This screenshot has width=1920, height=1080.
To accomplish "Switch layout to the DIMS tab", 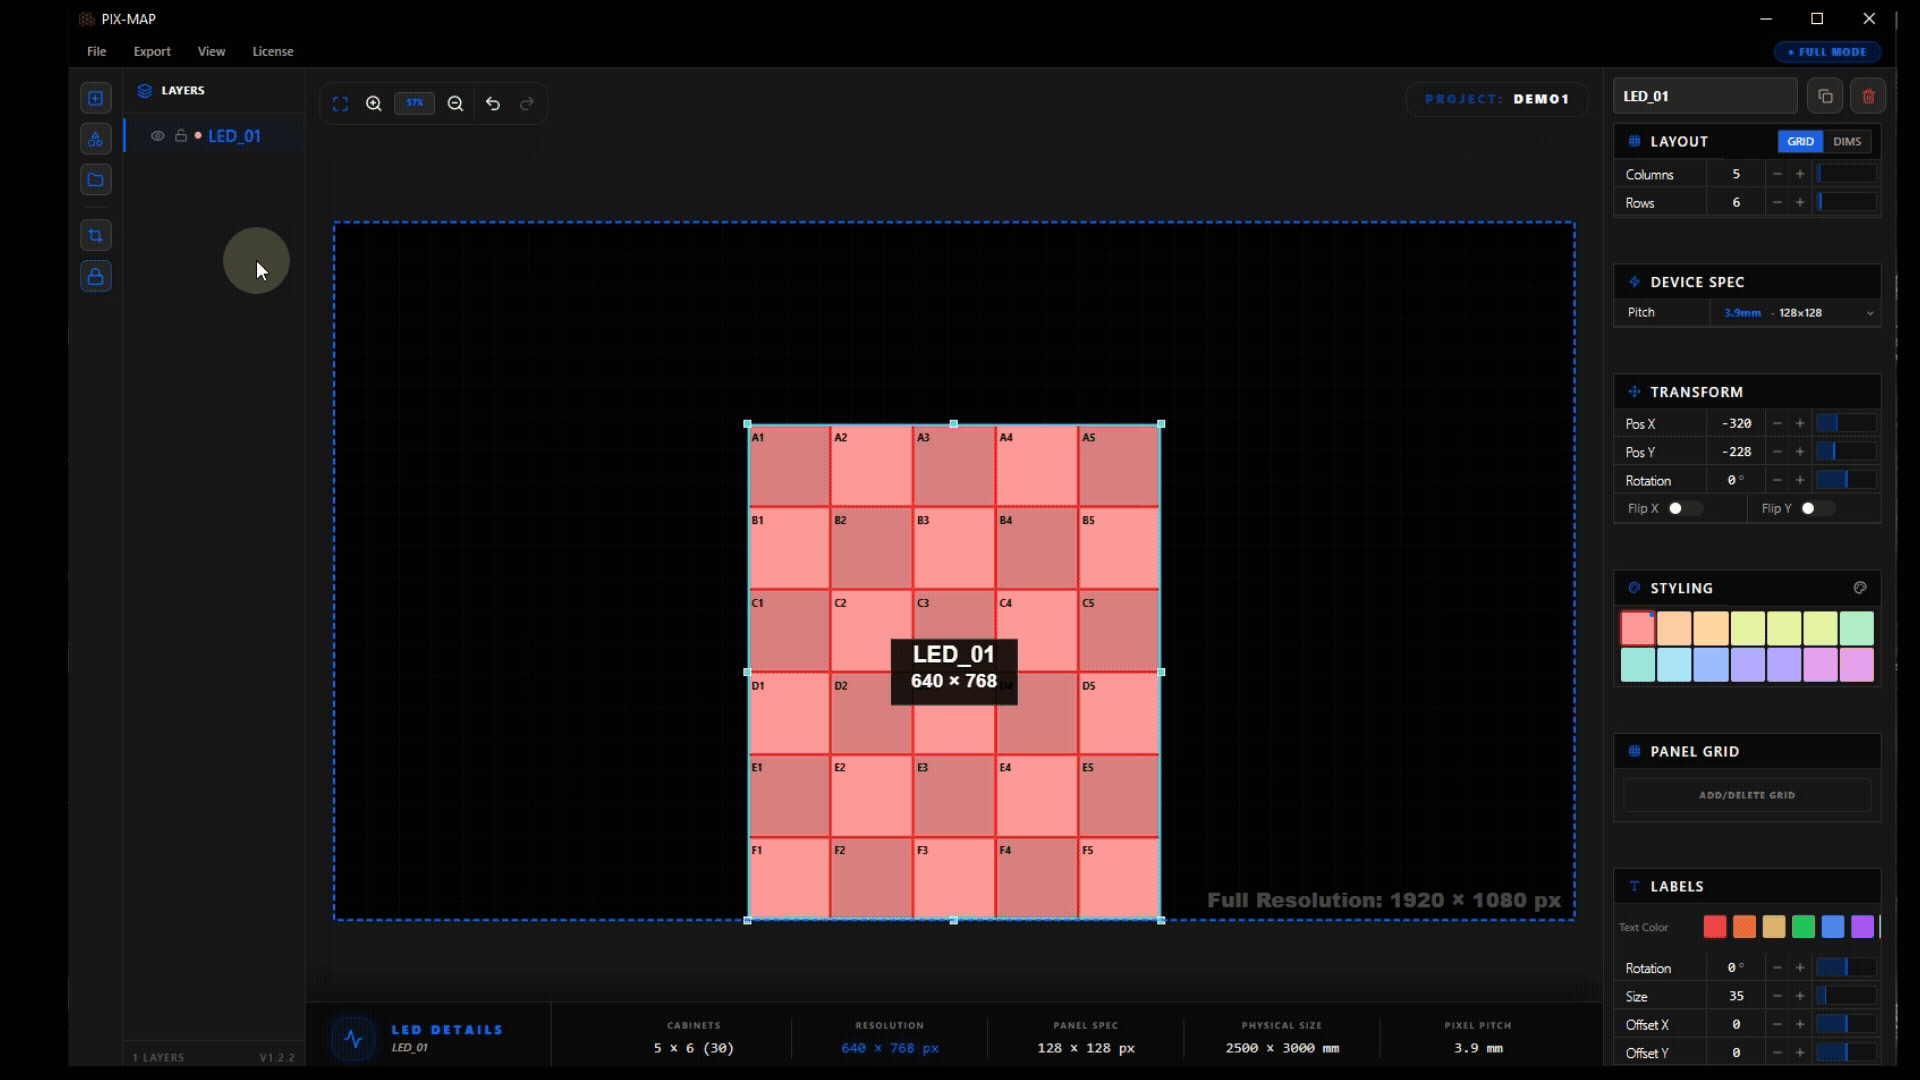I will [x=1847, y=142].
